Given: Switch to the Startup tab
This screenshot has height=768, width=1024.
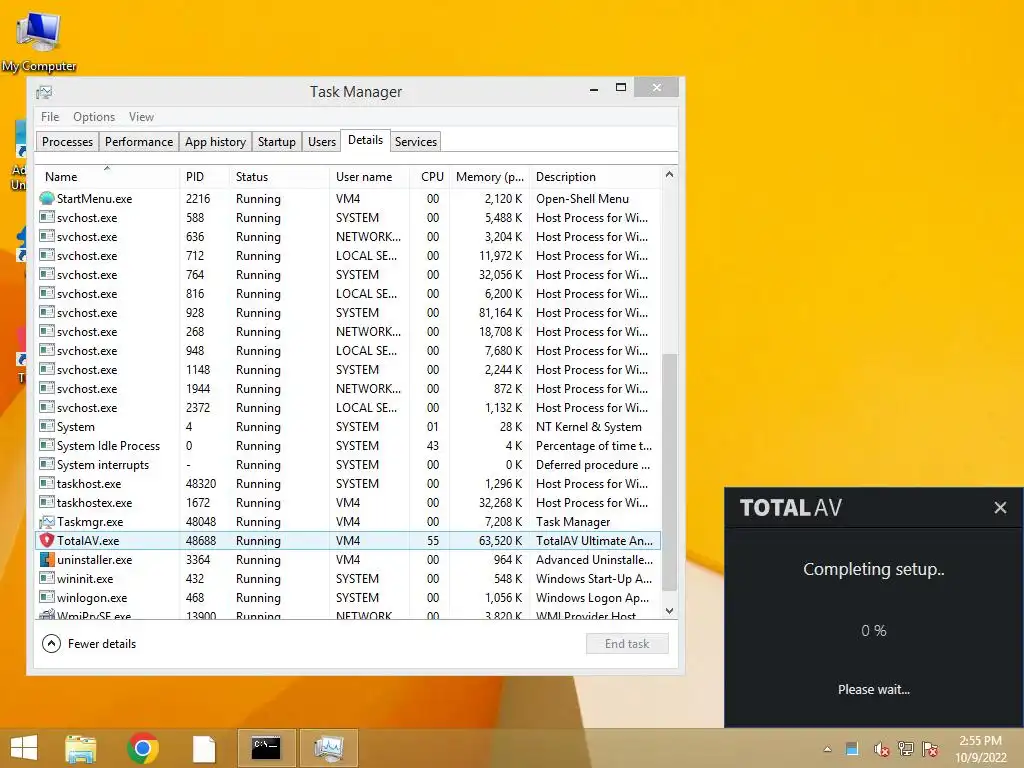Looking at the screenshot, I should (x=277, y=142).
